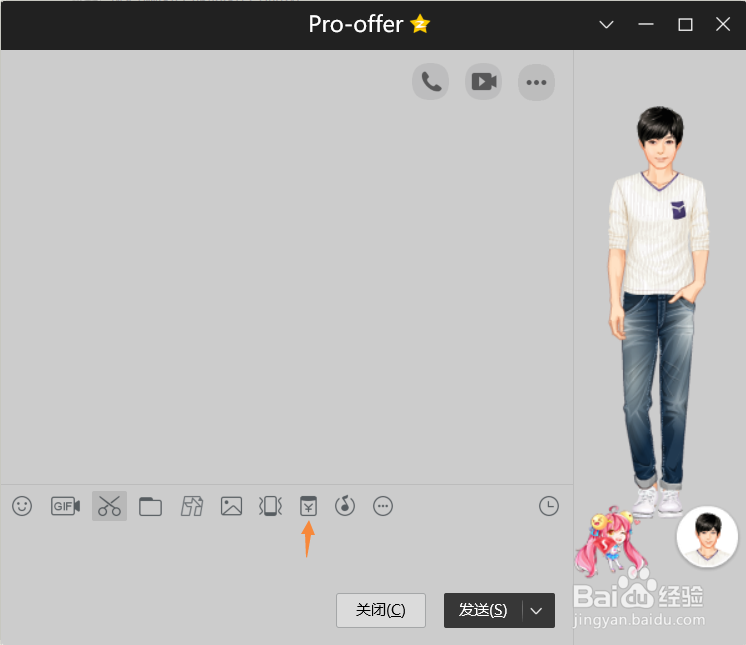Viewport: 746px width, 645px height.
Task: Click the 关闭(C) button
Action: click(x=381, y=610)
